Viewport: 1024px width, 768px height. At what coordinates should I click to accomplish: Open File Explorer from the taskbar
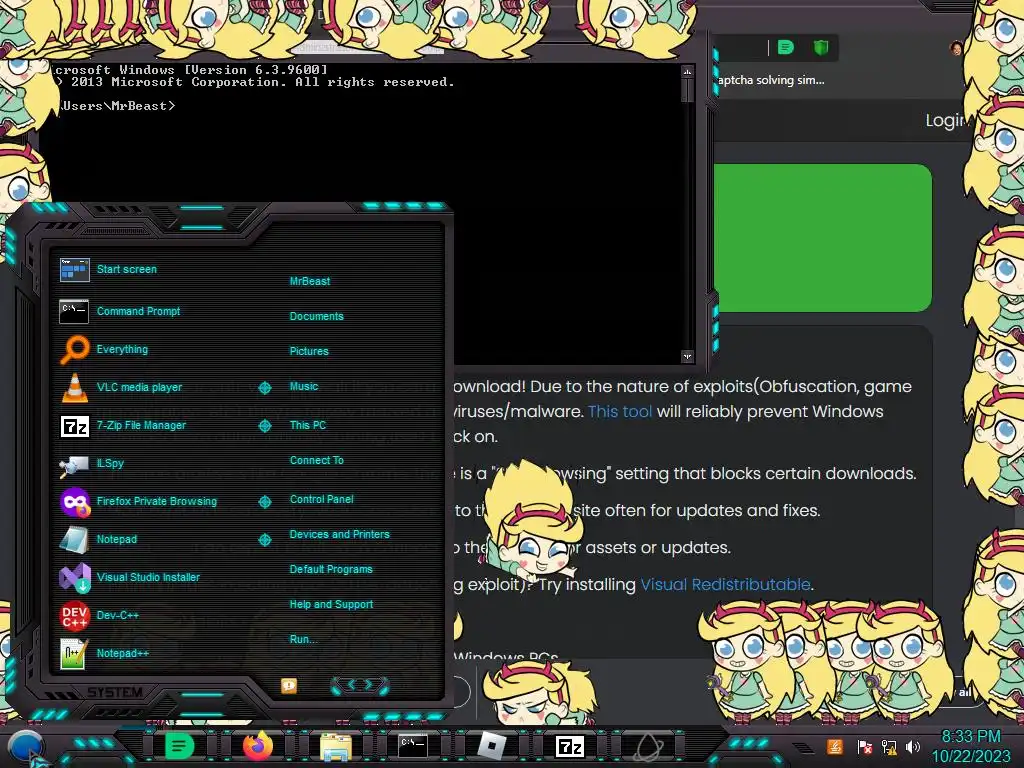click(x=336, y=746)
